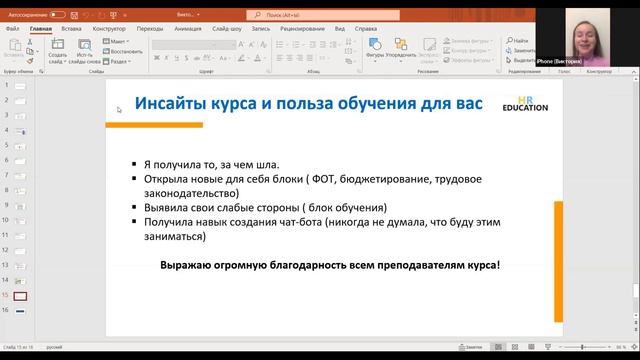Click the decrease font size icon
Viewport: 640px width, 360px height.
[x=251, y=44]
